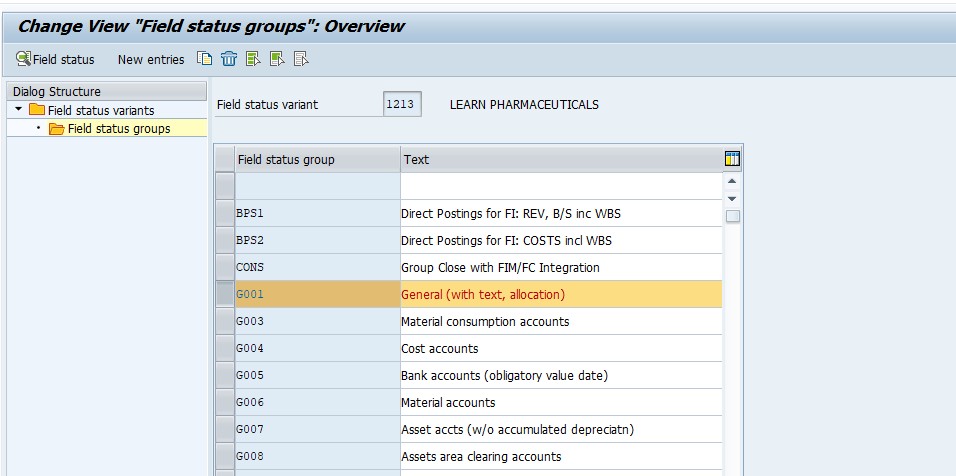Image resolution: width=956 pixels, height=476 pixels.
Task: Click the vertical scrollbar thumb
Action: click(x=733, y=216)
